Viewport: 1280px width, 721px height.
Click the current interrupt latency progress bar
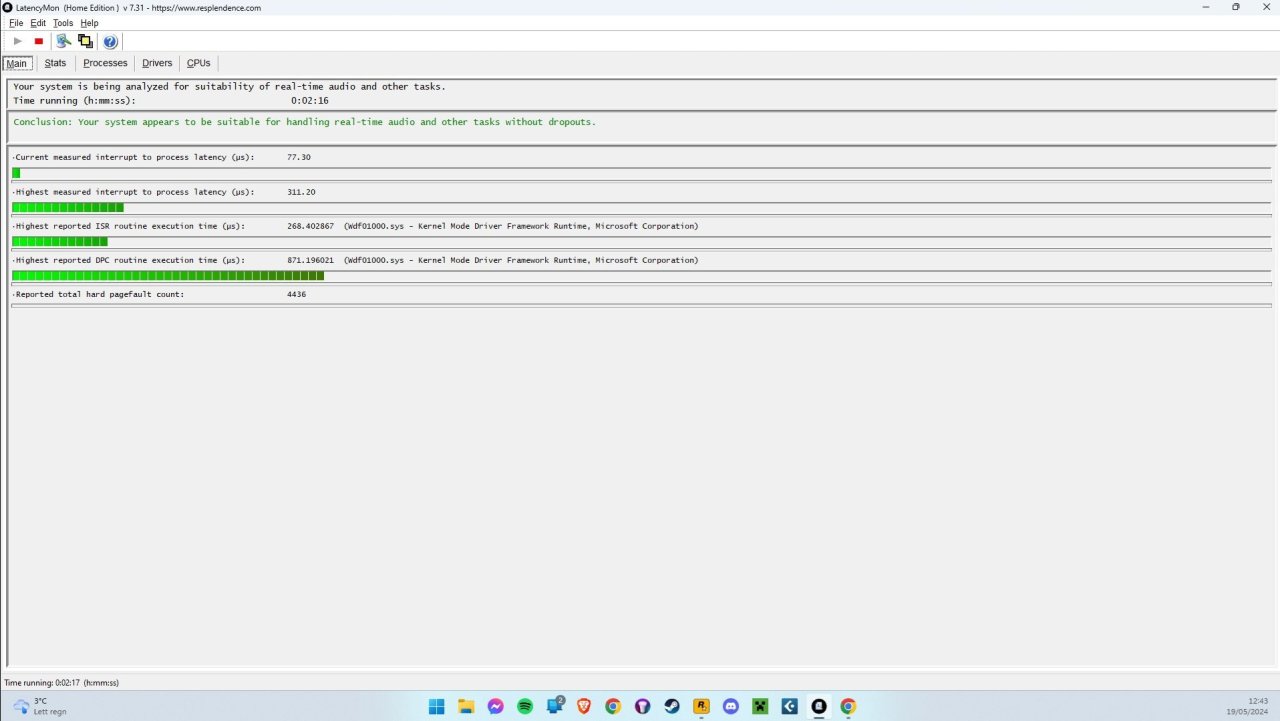(x=641, y=173)
